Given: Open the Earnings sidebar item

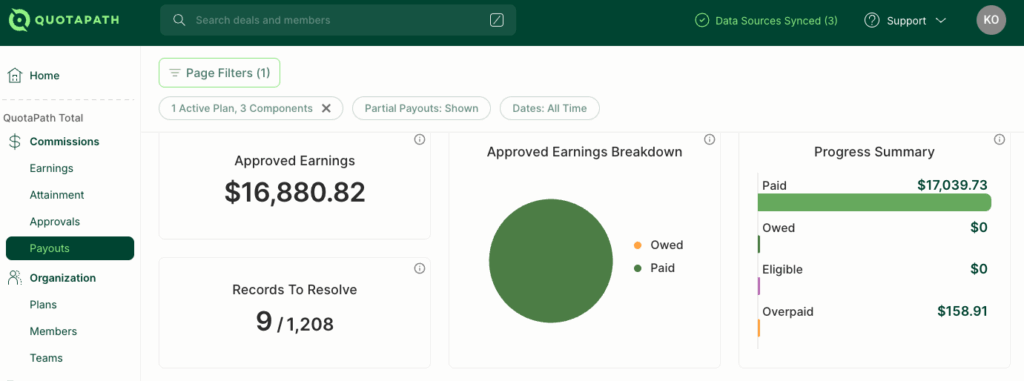Looking at the screenshot, I should [52, 169].
